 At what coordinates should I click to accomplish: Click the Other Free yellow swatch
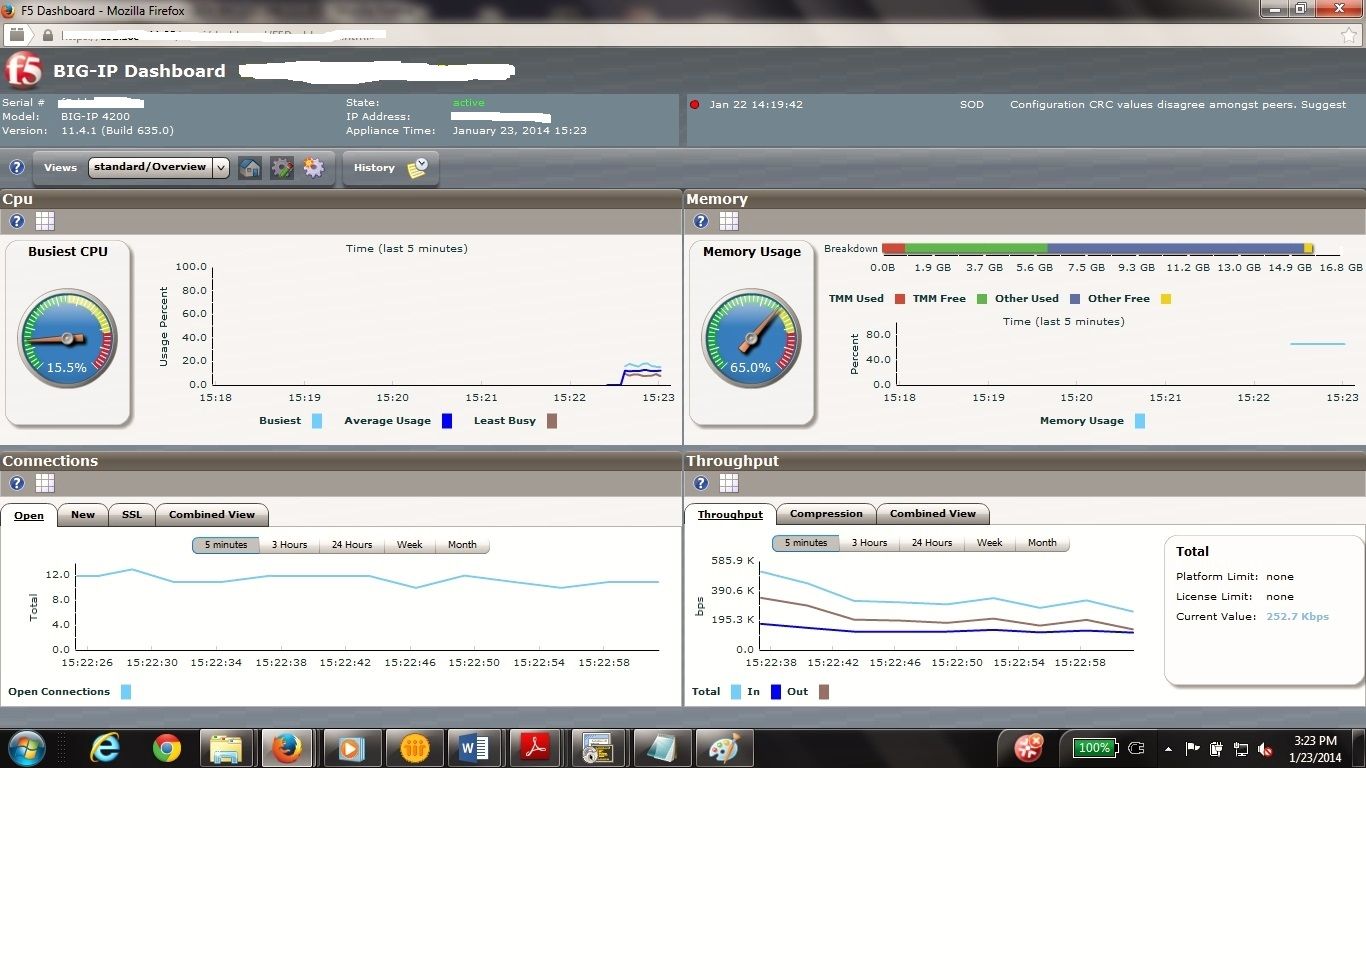(1166, 299)
